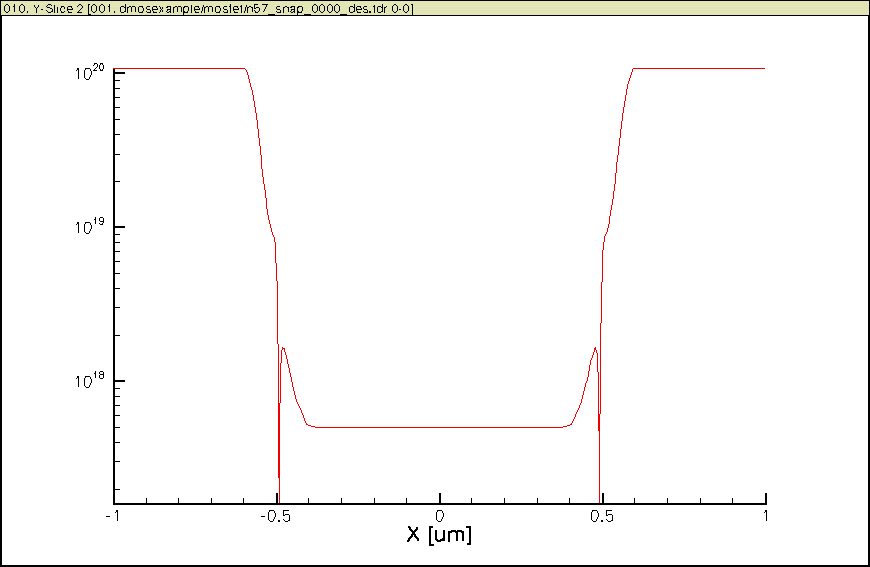
Task: Click the 10^20 Y-axis tick label
Action: pyautogui.click(x=89, y=72)
